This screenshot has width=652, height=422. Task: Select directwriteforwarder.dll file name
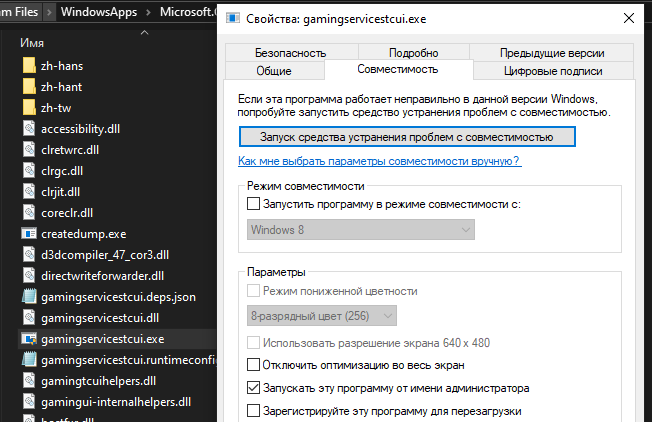click(103, 276)
